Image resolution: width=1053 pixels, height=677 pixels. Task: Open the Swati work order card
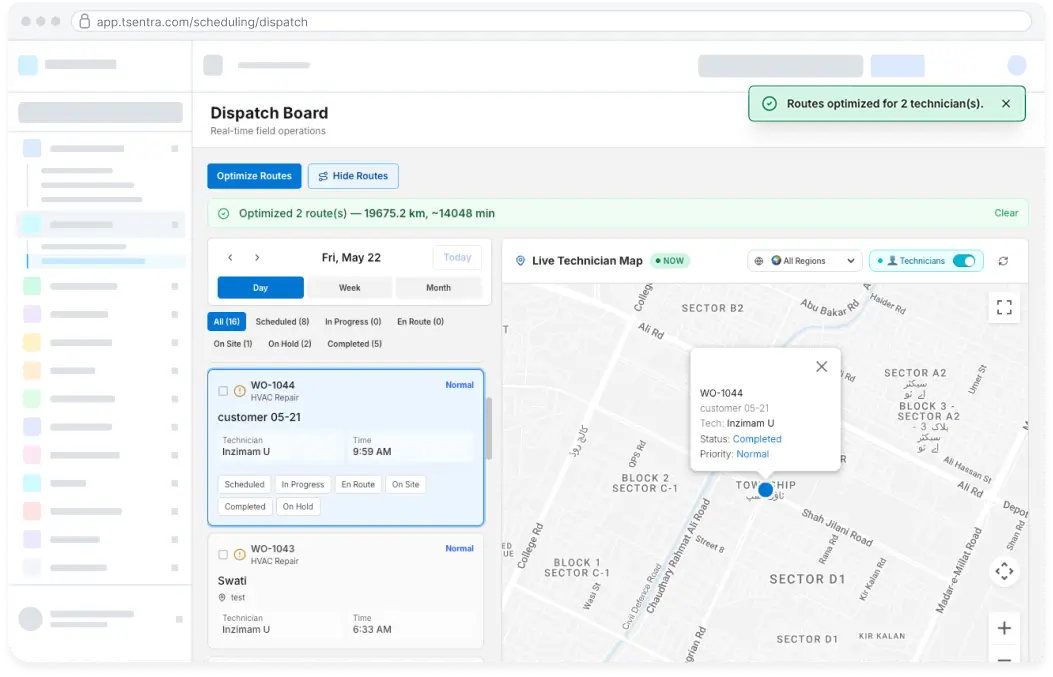point(345,590)
